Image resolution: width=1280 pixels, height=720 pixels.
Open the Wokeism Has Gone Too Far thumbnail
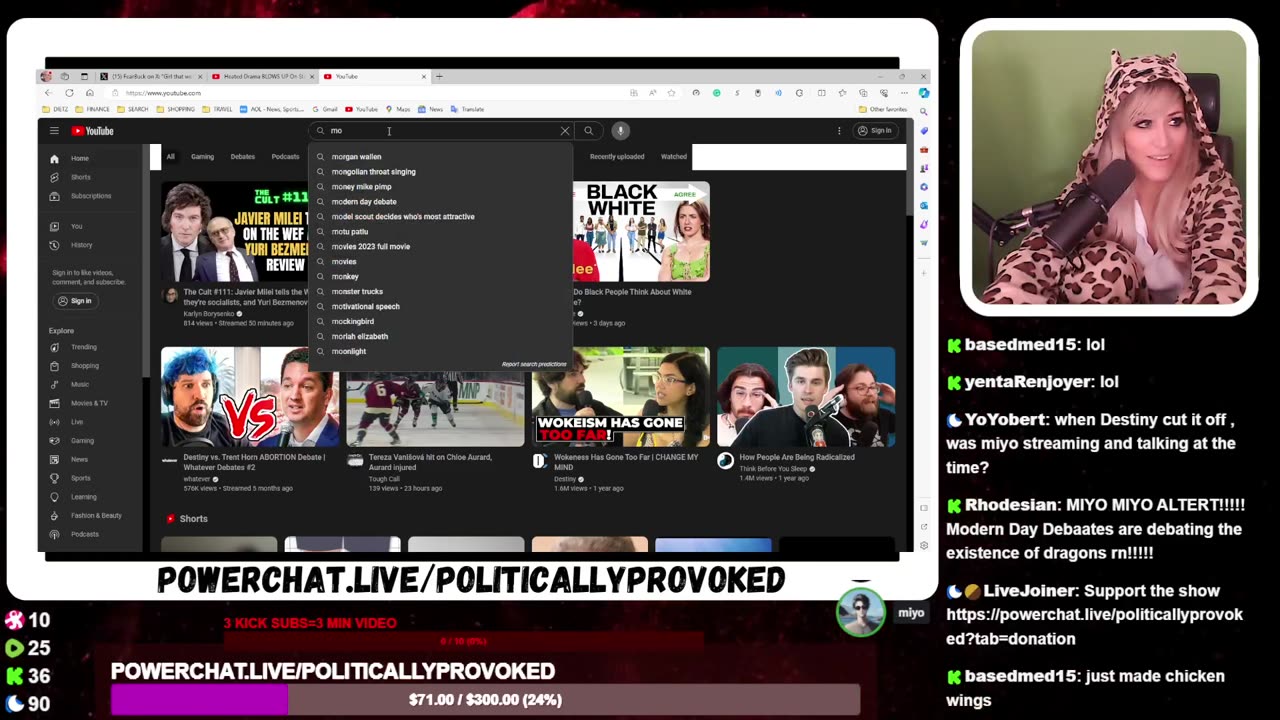pos(621,397)
